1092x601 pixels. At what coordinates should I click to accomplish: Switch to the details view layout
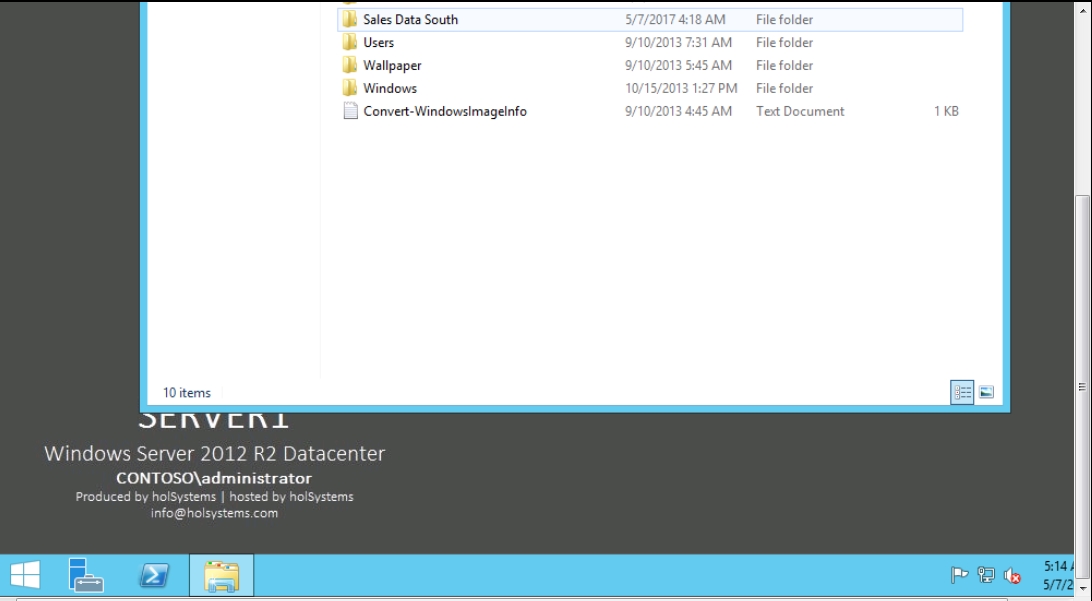(x=962, y=393)
